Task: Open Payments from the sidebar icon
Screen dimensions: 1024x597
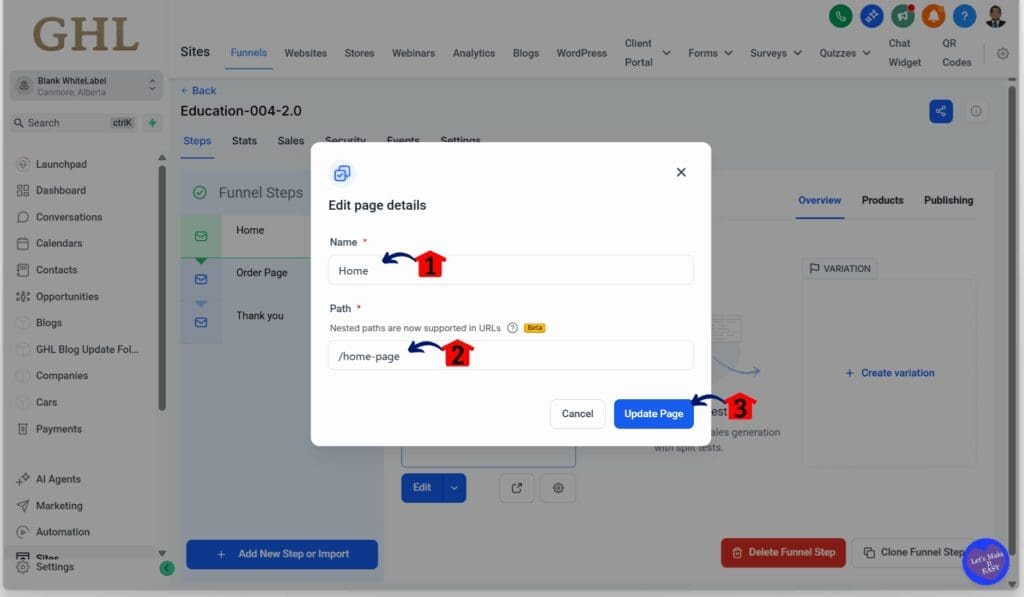Action: pyautogui.click(x=22, y=430)
